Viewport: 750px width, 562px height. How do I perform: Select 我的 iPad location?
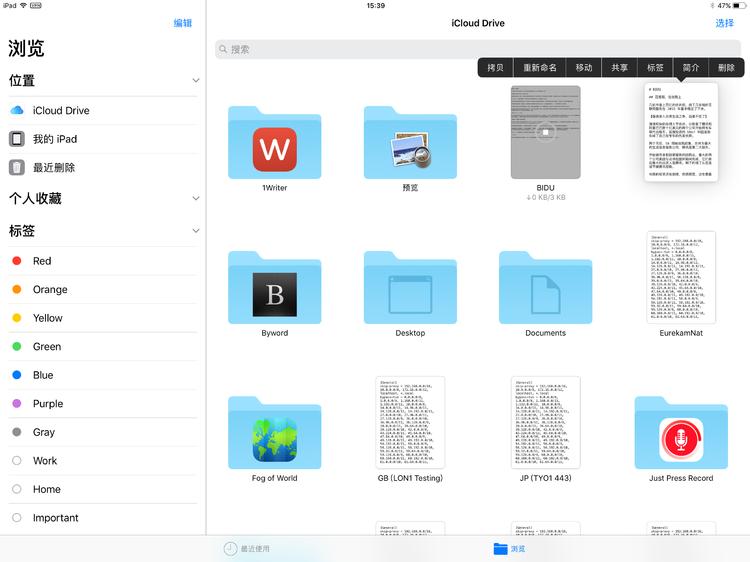pos(103,139)
